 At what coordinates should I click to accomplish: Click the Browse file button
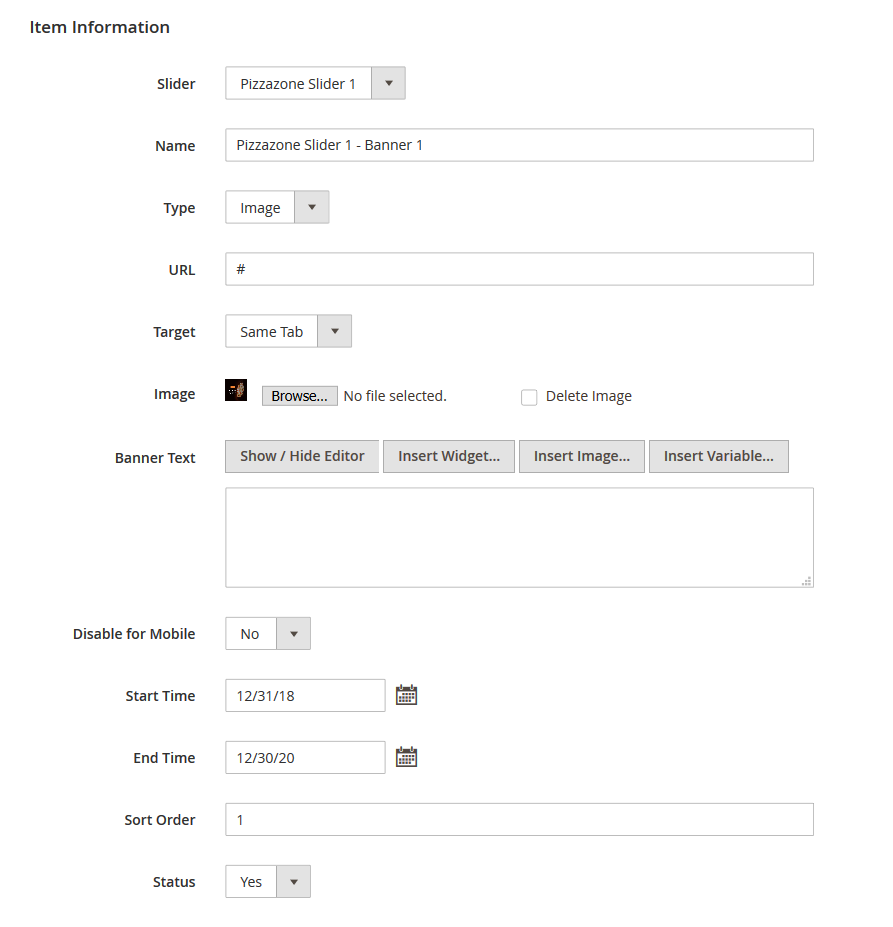[299, 396]
